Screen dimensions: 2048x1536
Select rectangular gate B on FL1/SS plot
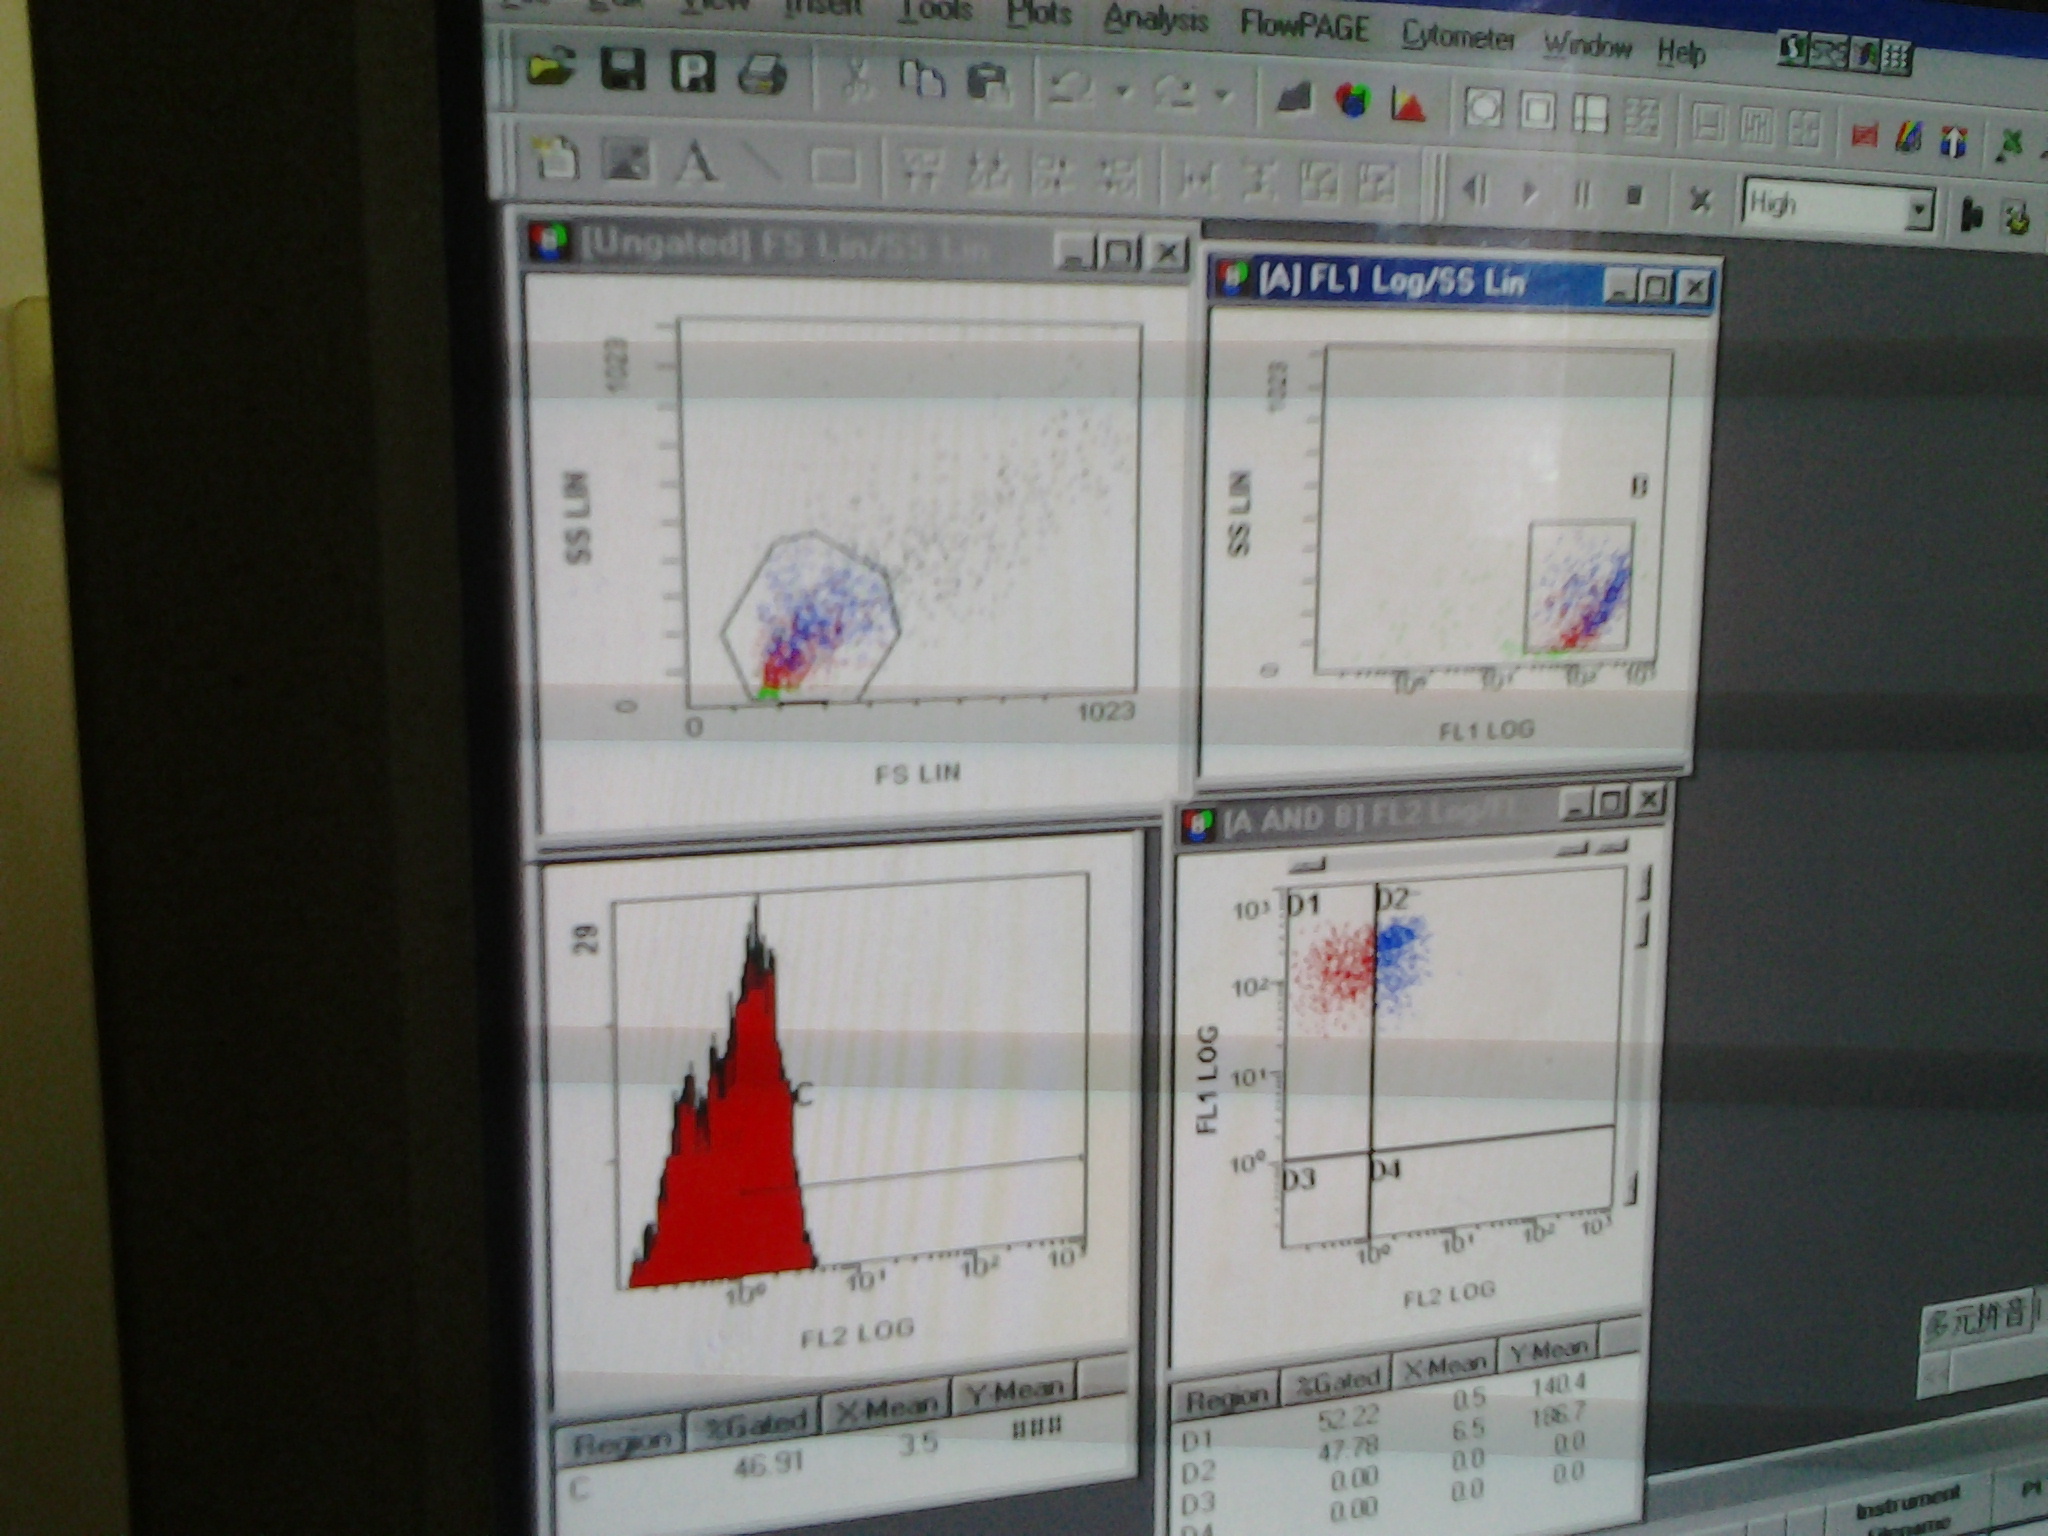coord(1579,585)
